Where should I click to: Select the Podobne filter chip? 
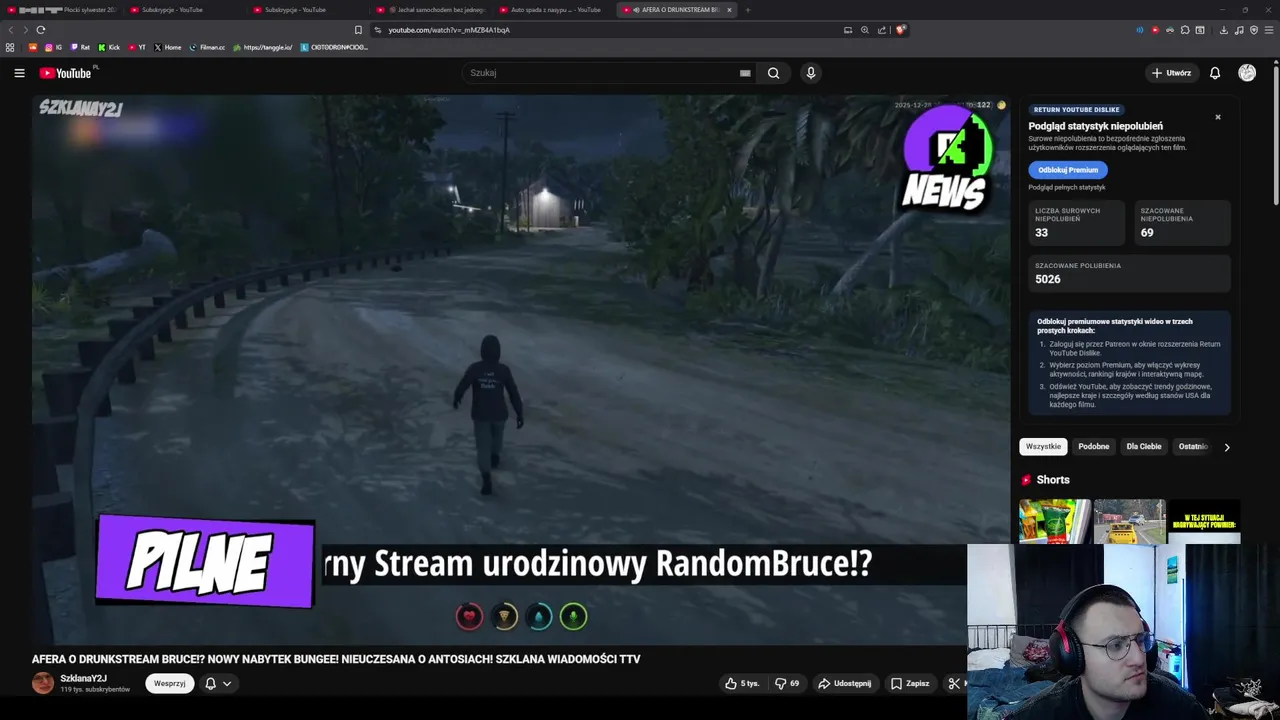(1093, 447)
